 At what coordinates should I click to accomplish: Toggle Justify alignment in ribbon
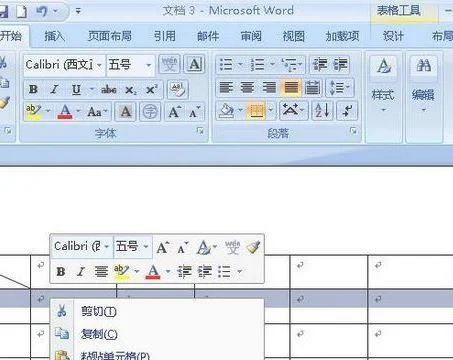[x=291, y=88]
